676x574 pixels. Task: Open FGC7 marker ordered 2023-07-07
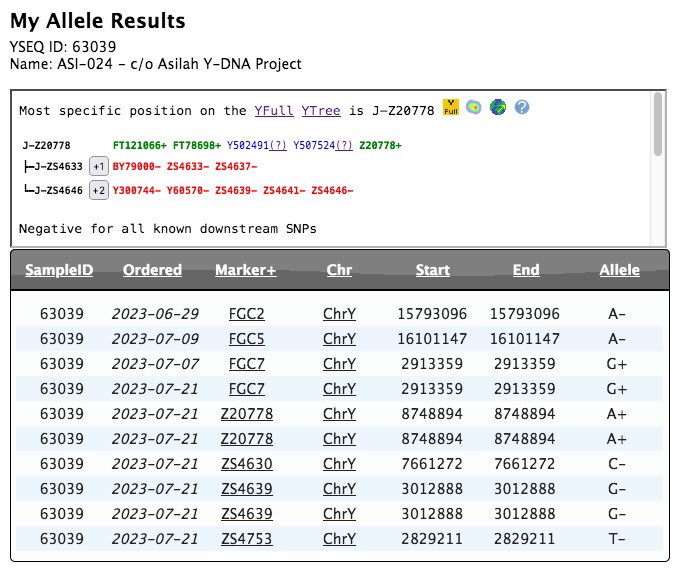(247, 364)
